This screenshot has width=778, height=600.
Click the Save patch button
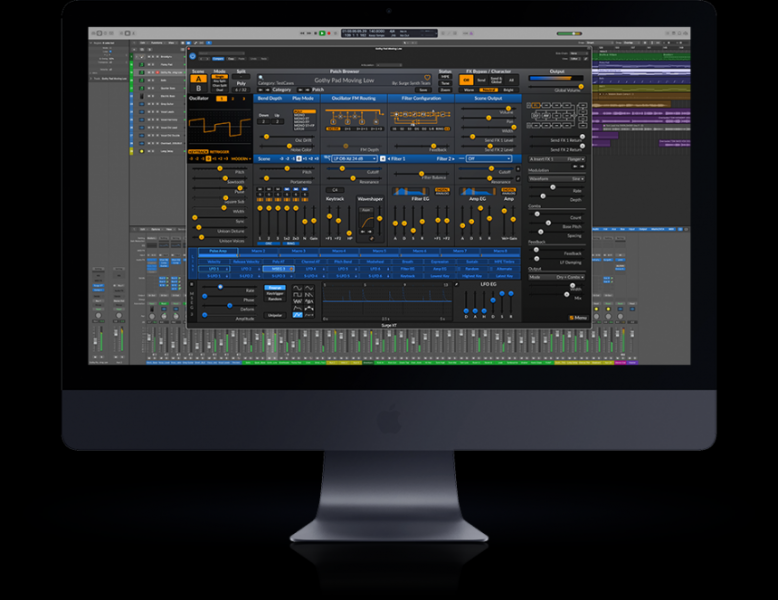[423, 89]
